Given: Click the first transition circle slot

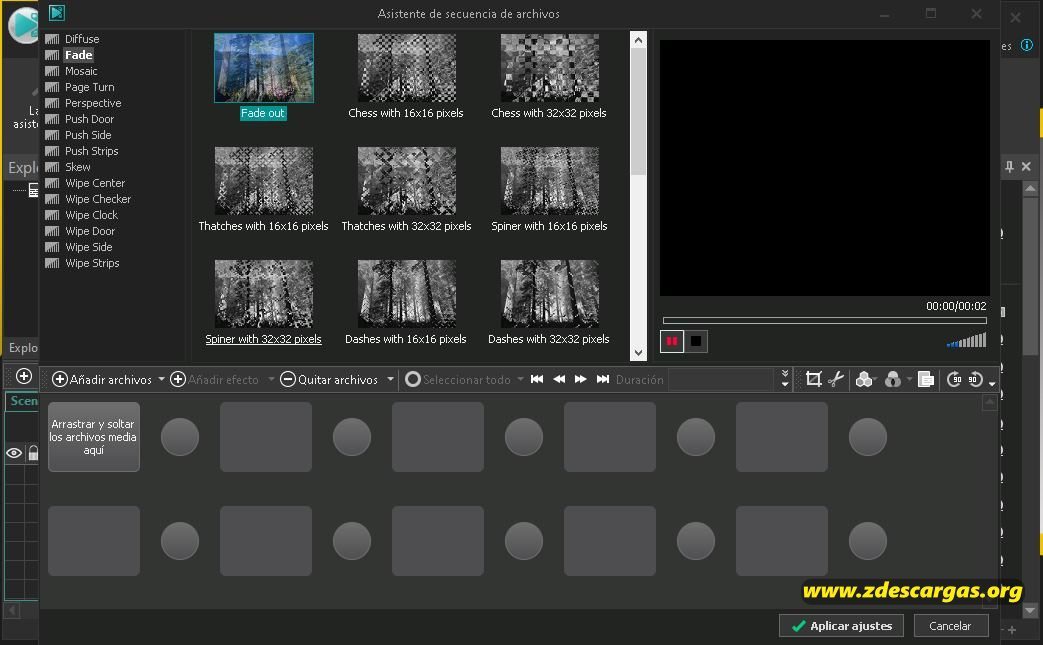Looking at the screenshot, I should click(180, 437).
